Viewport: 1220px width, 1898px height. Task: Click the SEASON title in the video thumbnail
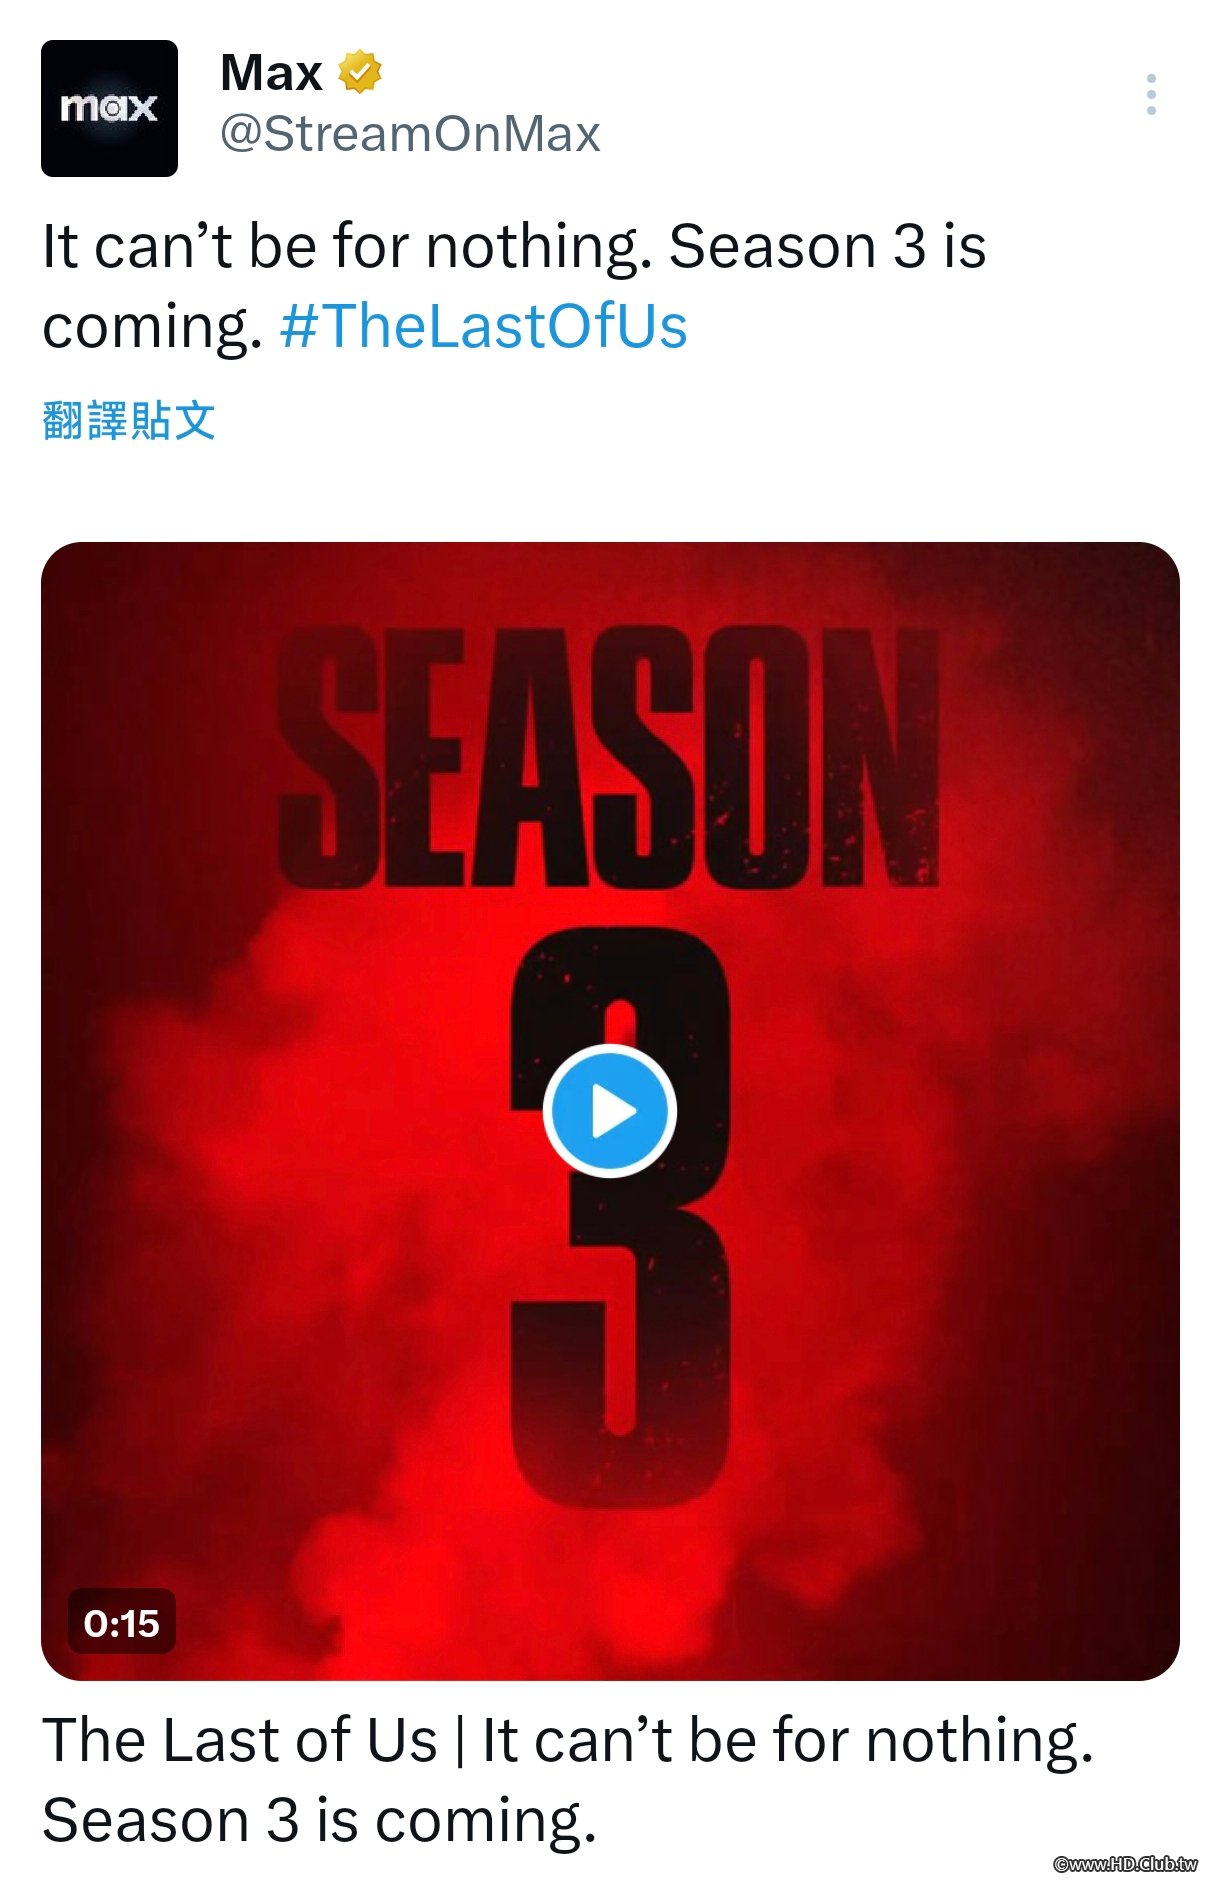609,757
